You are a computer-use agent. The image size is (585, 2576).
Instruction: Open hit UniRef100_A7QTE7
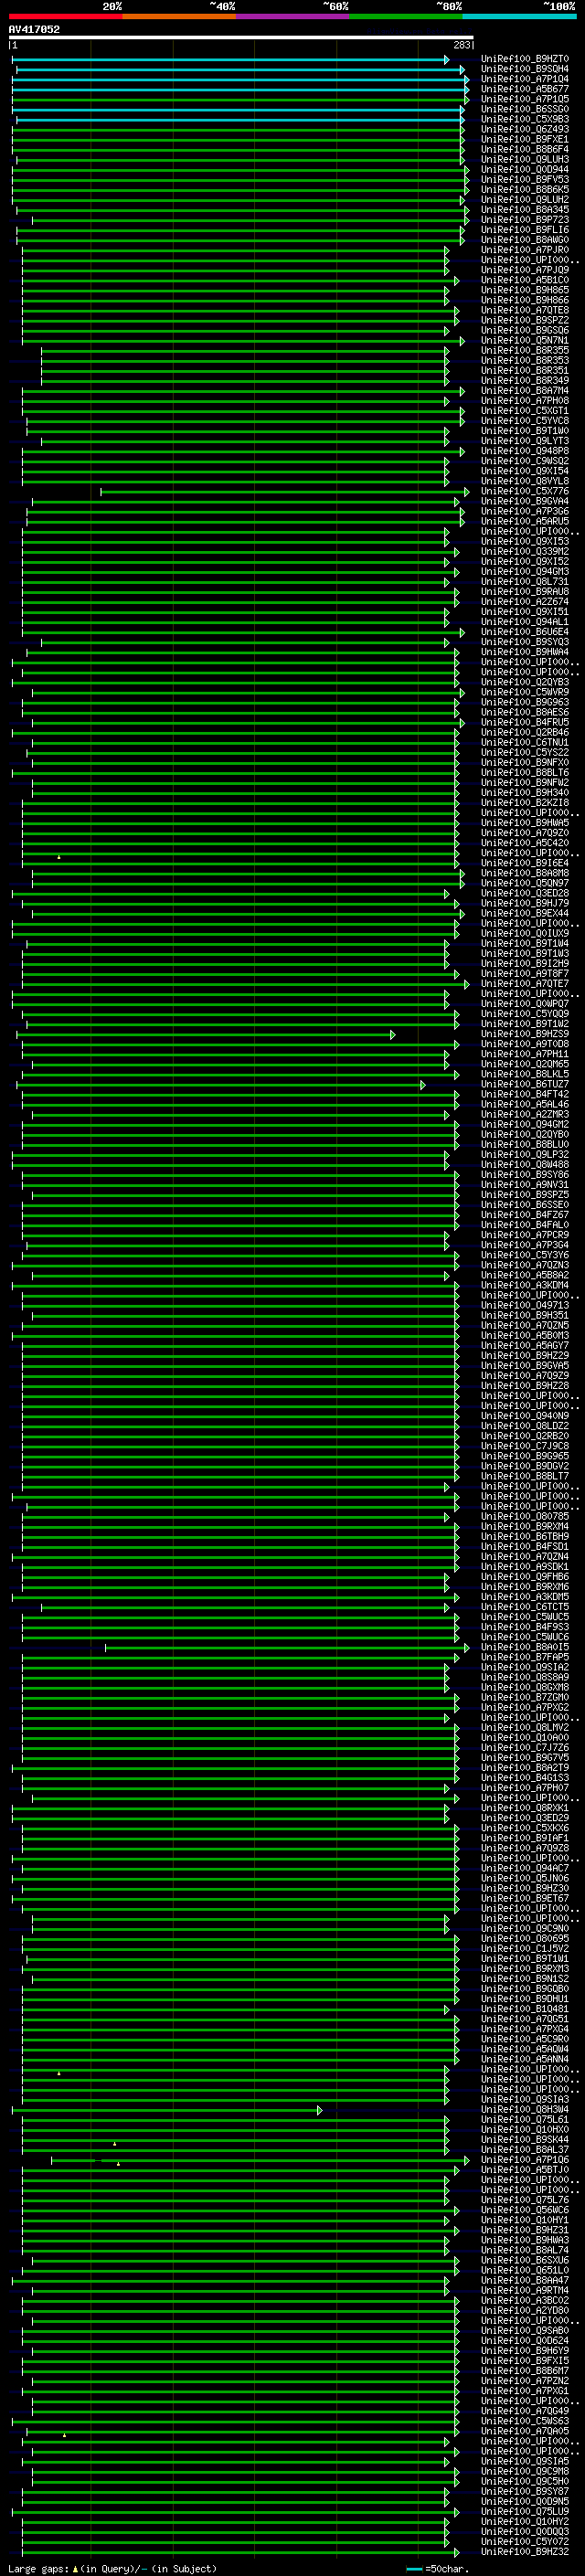point(524,984)
